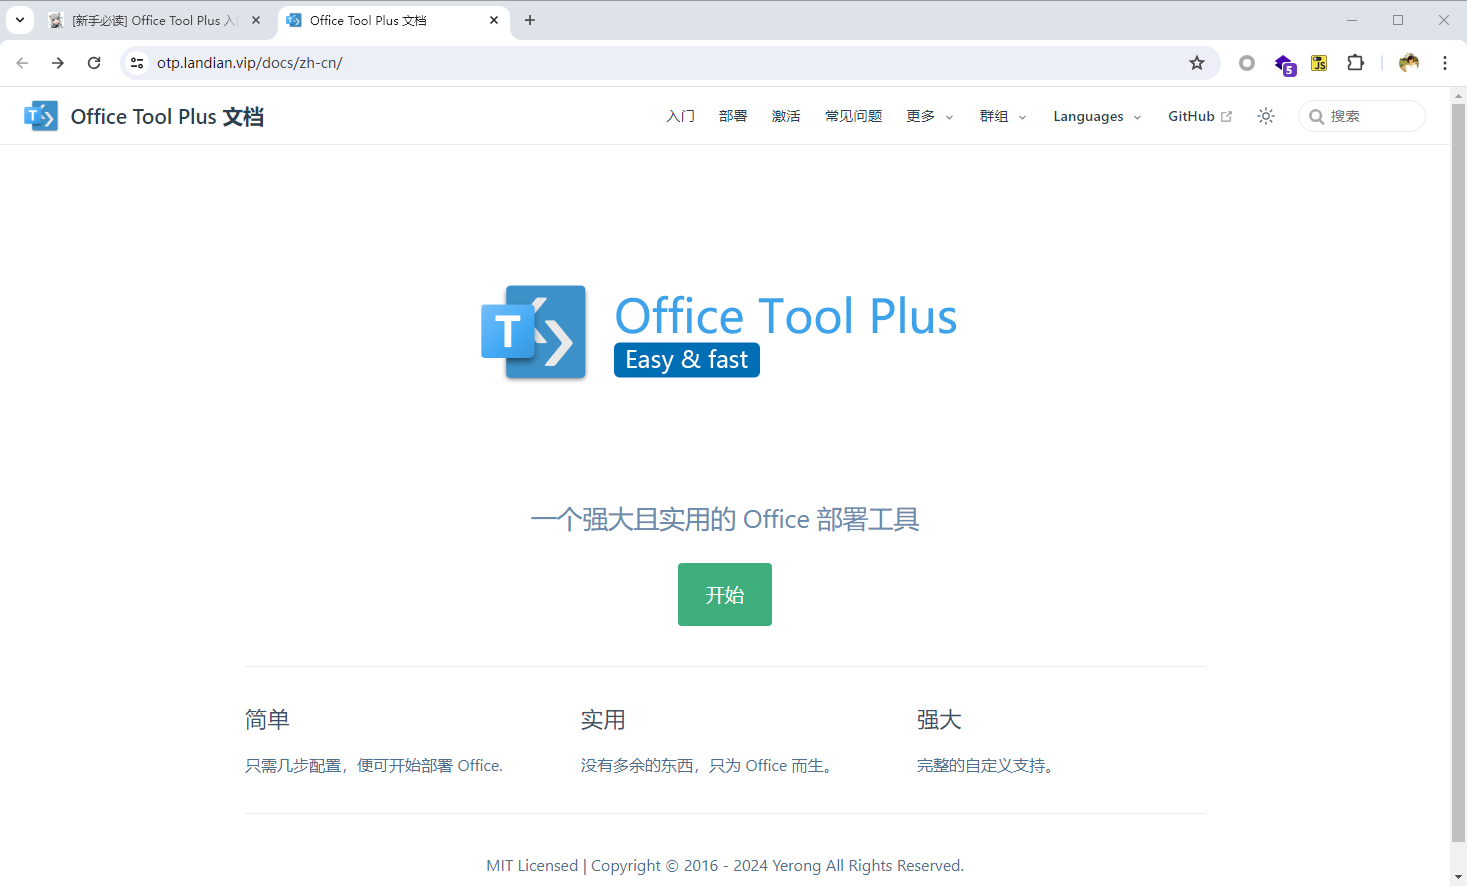Go to the 入门 nav item
The width and height of the screenshot is (1467, 886).
(680, 116)
